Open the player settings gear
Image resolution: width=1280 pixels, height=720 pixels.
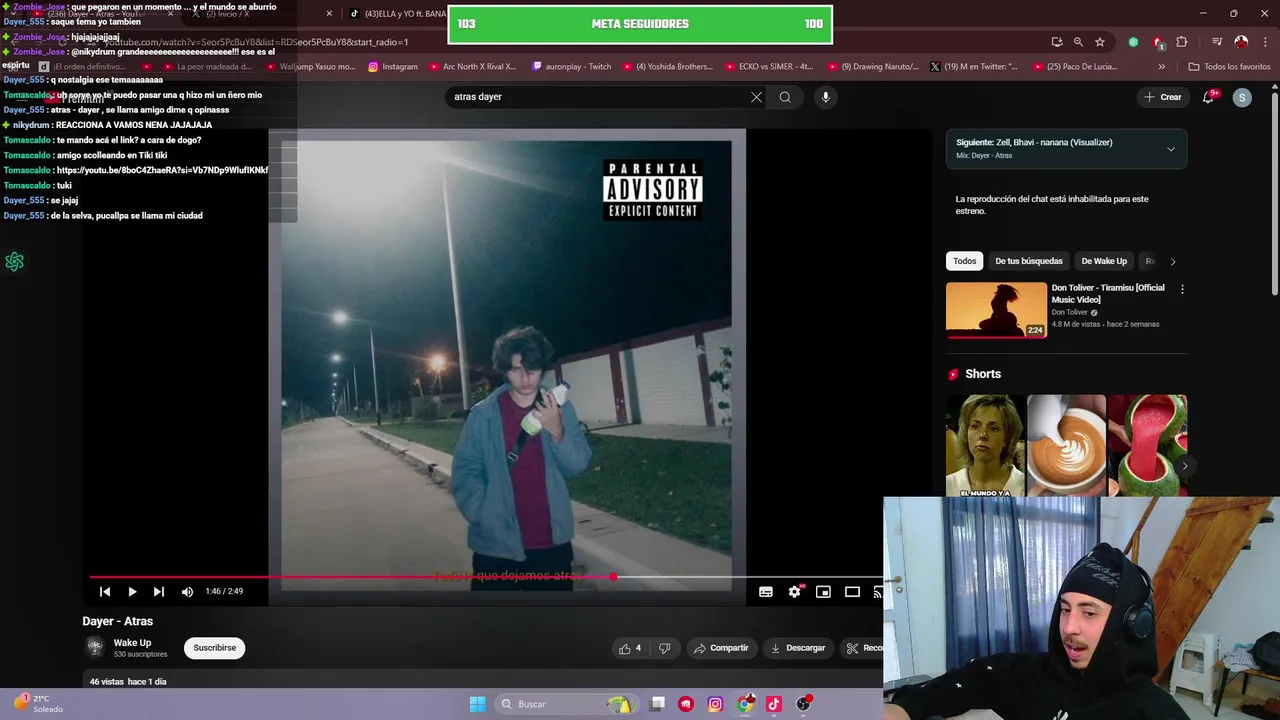tap(794, 592)
